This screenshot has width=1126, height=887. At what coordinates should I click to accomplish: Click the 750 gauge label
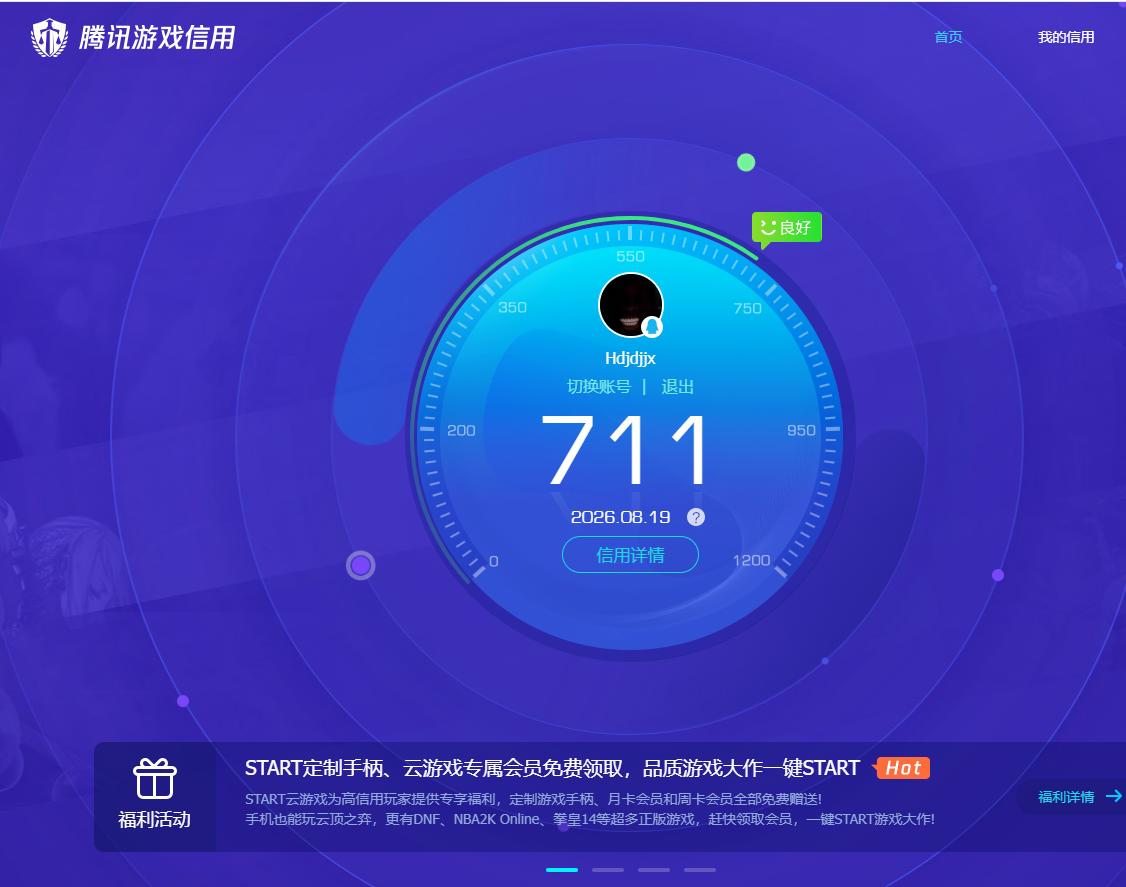click(748, 308)
